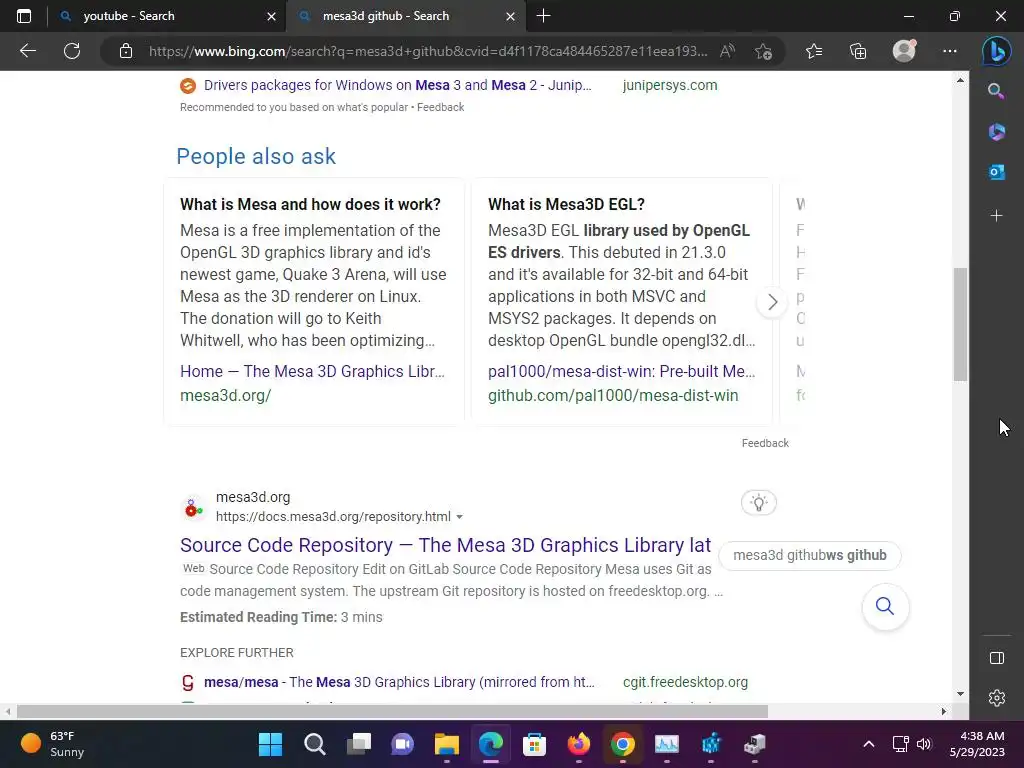The height and width of the screenshot is (768, 1024).
Task: Open Outlook from the sidebar
Action: [x=996, y=172]
